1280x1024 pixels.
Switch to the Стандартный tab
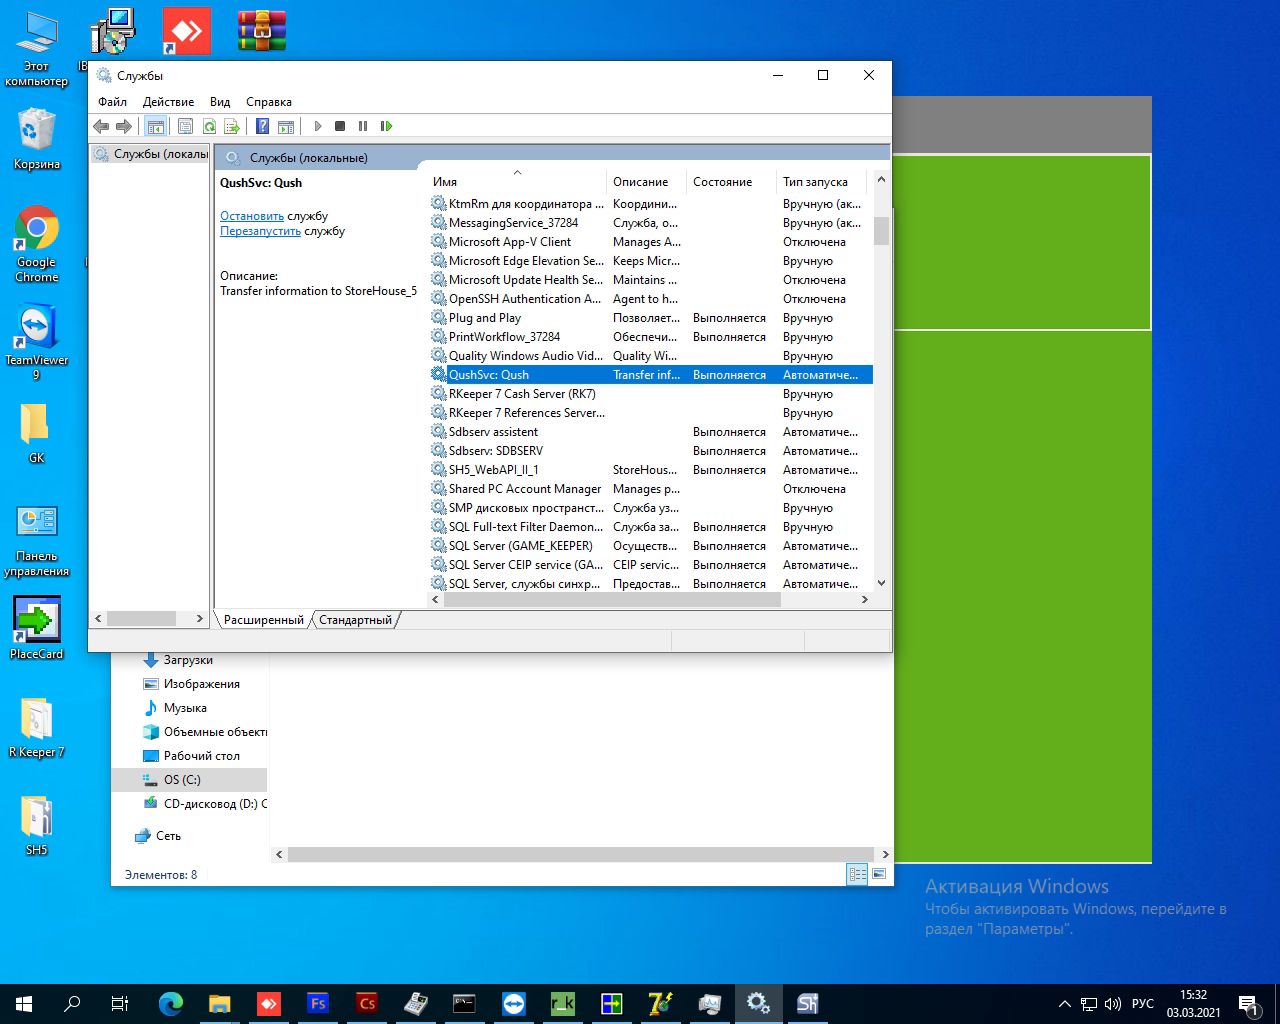355,620
